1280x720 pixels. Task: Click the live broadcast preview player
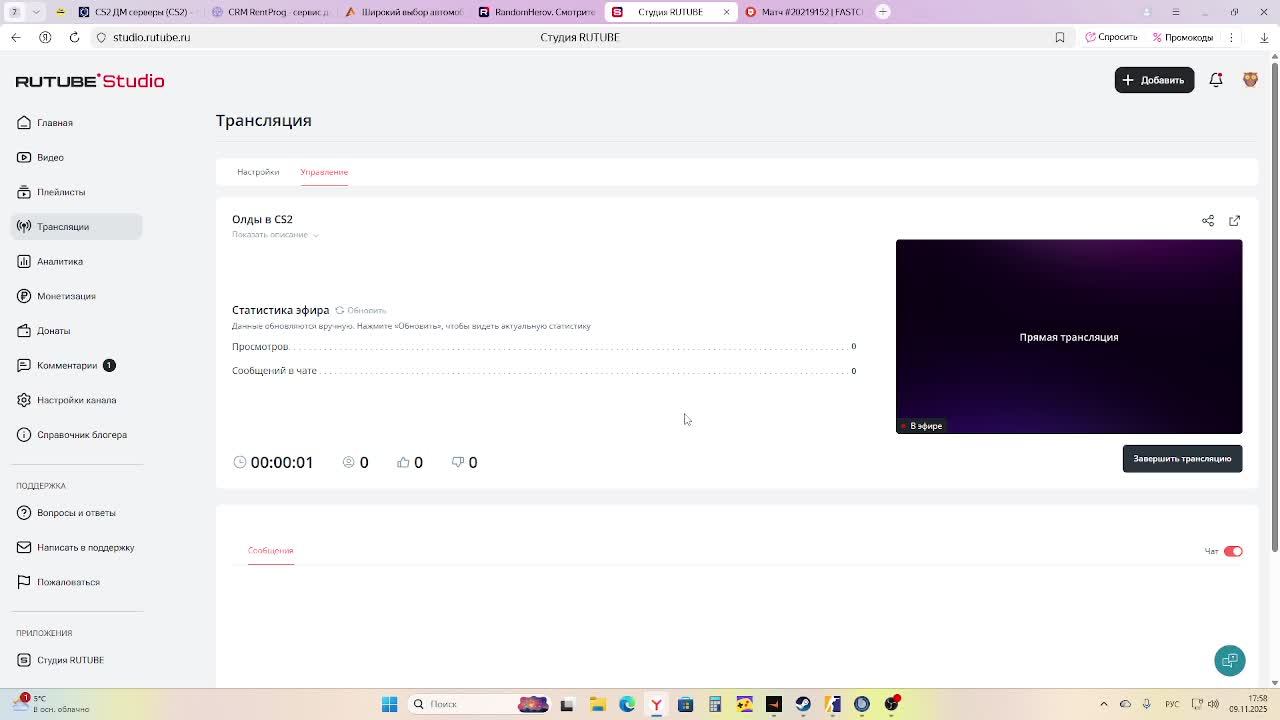(x=1069, y=336)
